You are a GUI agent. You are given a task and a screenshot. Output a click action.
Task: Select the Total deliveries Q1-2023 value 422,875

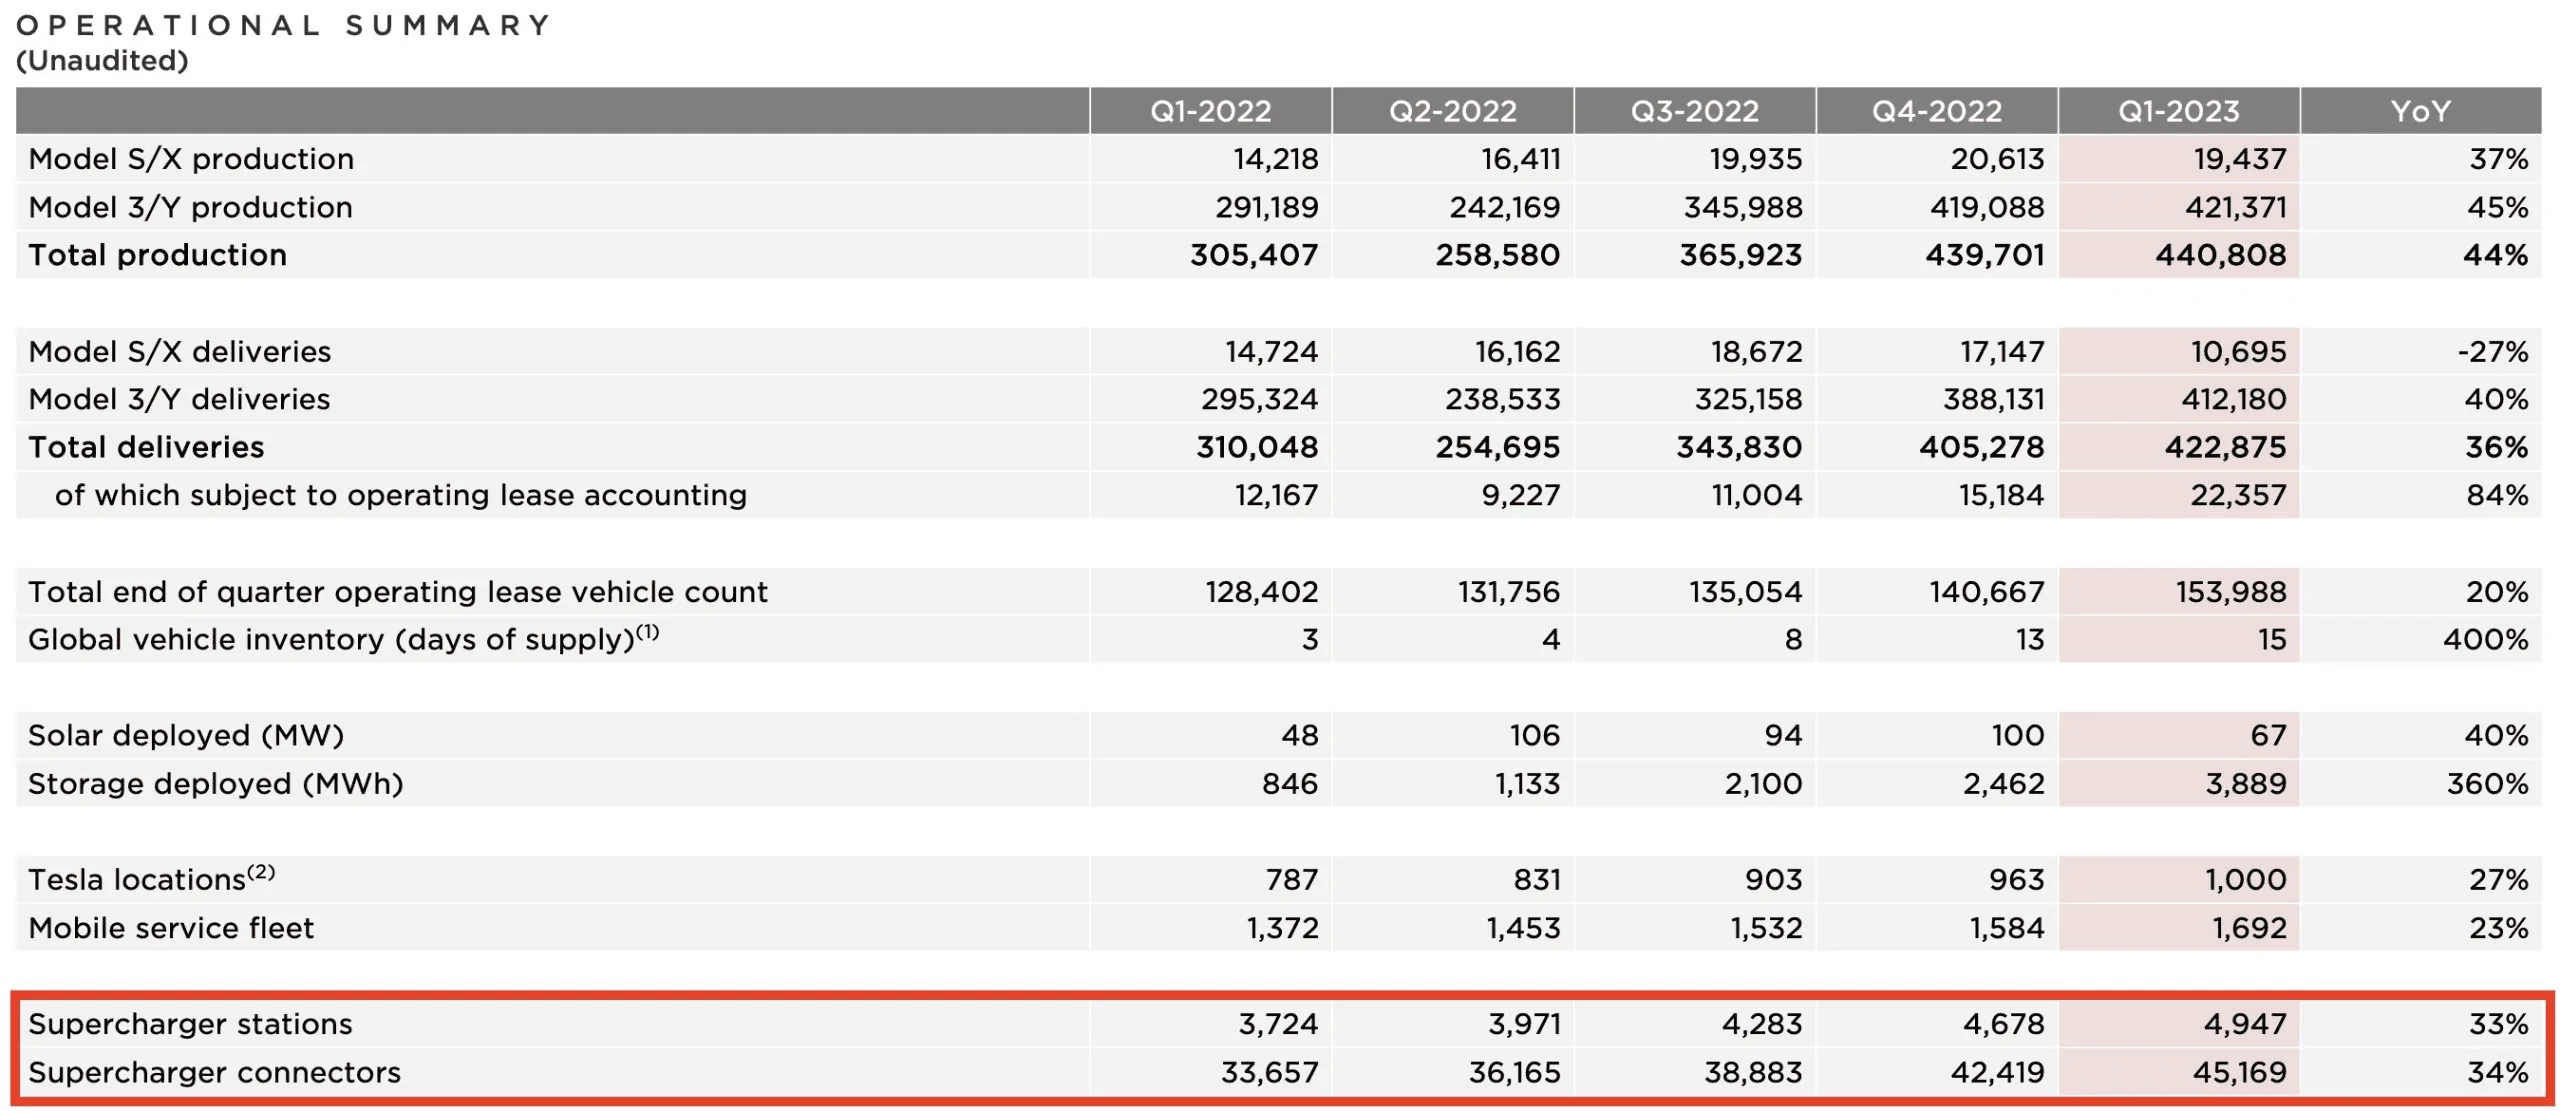click(x=2225, y=447)
